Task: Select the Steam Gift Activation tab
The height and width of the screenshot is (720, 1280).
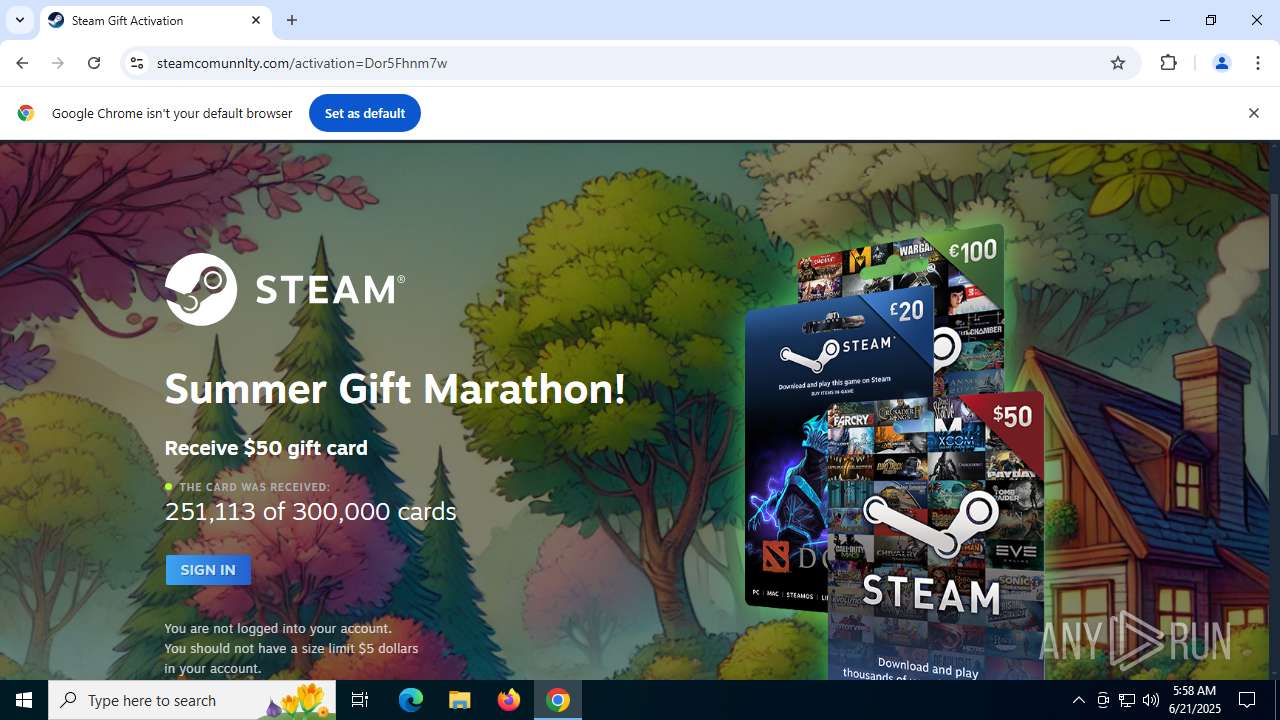Action: [155, 20]
